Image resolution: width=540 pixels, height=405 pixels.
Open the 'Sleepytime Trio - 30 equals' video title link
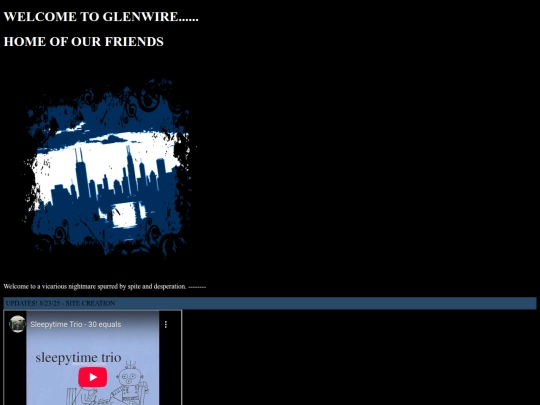(76, 324)
